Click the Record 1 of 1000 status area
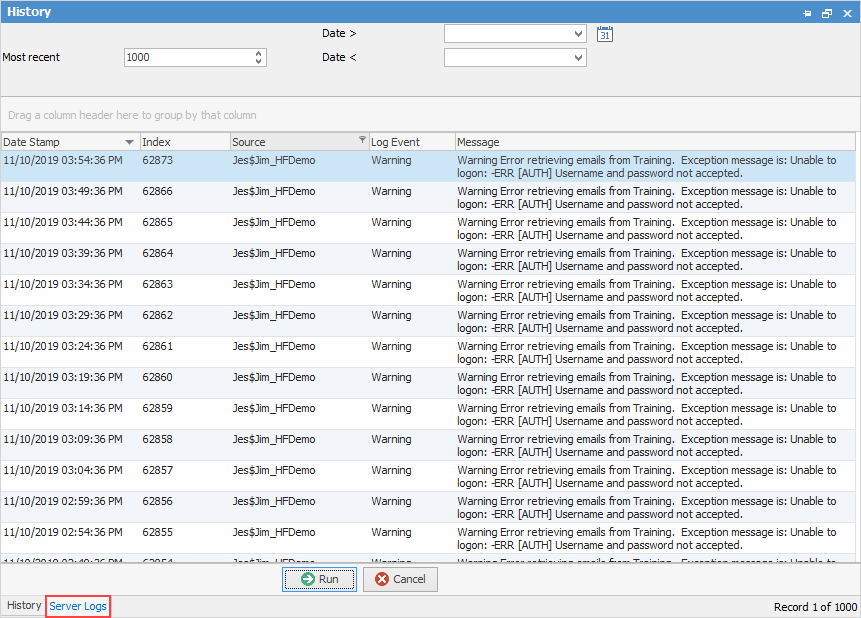Screen dimensions: 861x618 tap(816, 605)
